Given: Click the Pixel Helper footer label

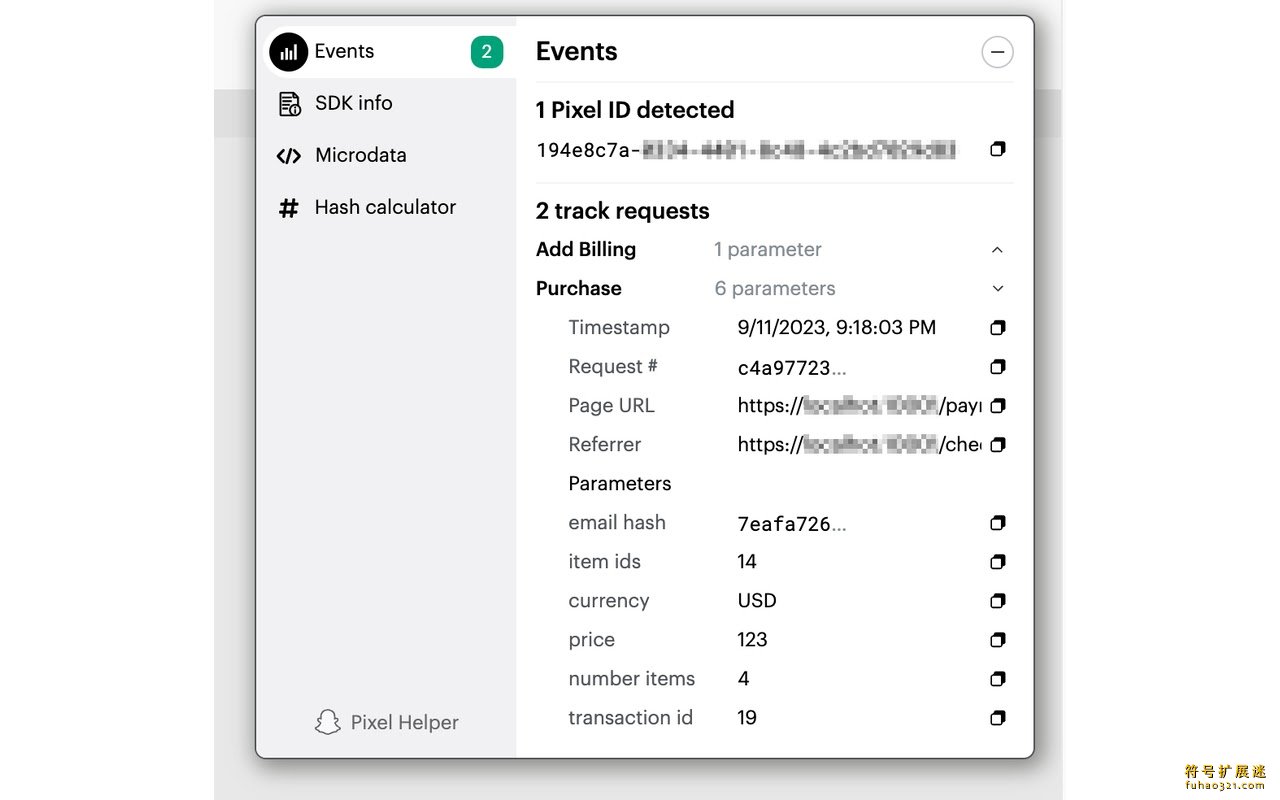Looking at the screenshot, I should 405,723.
